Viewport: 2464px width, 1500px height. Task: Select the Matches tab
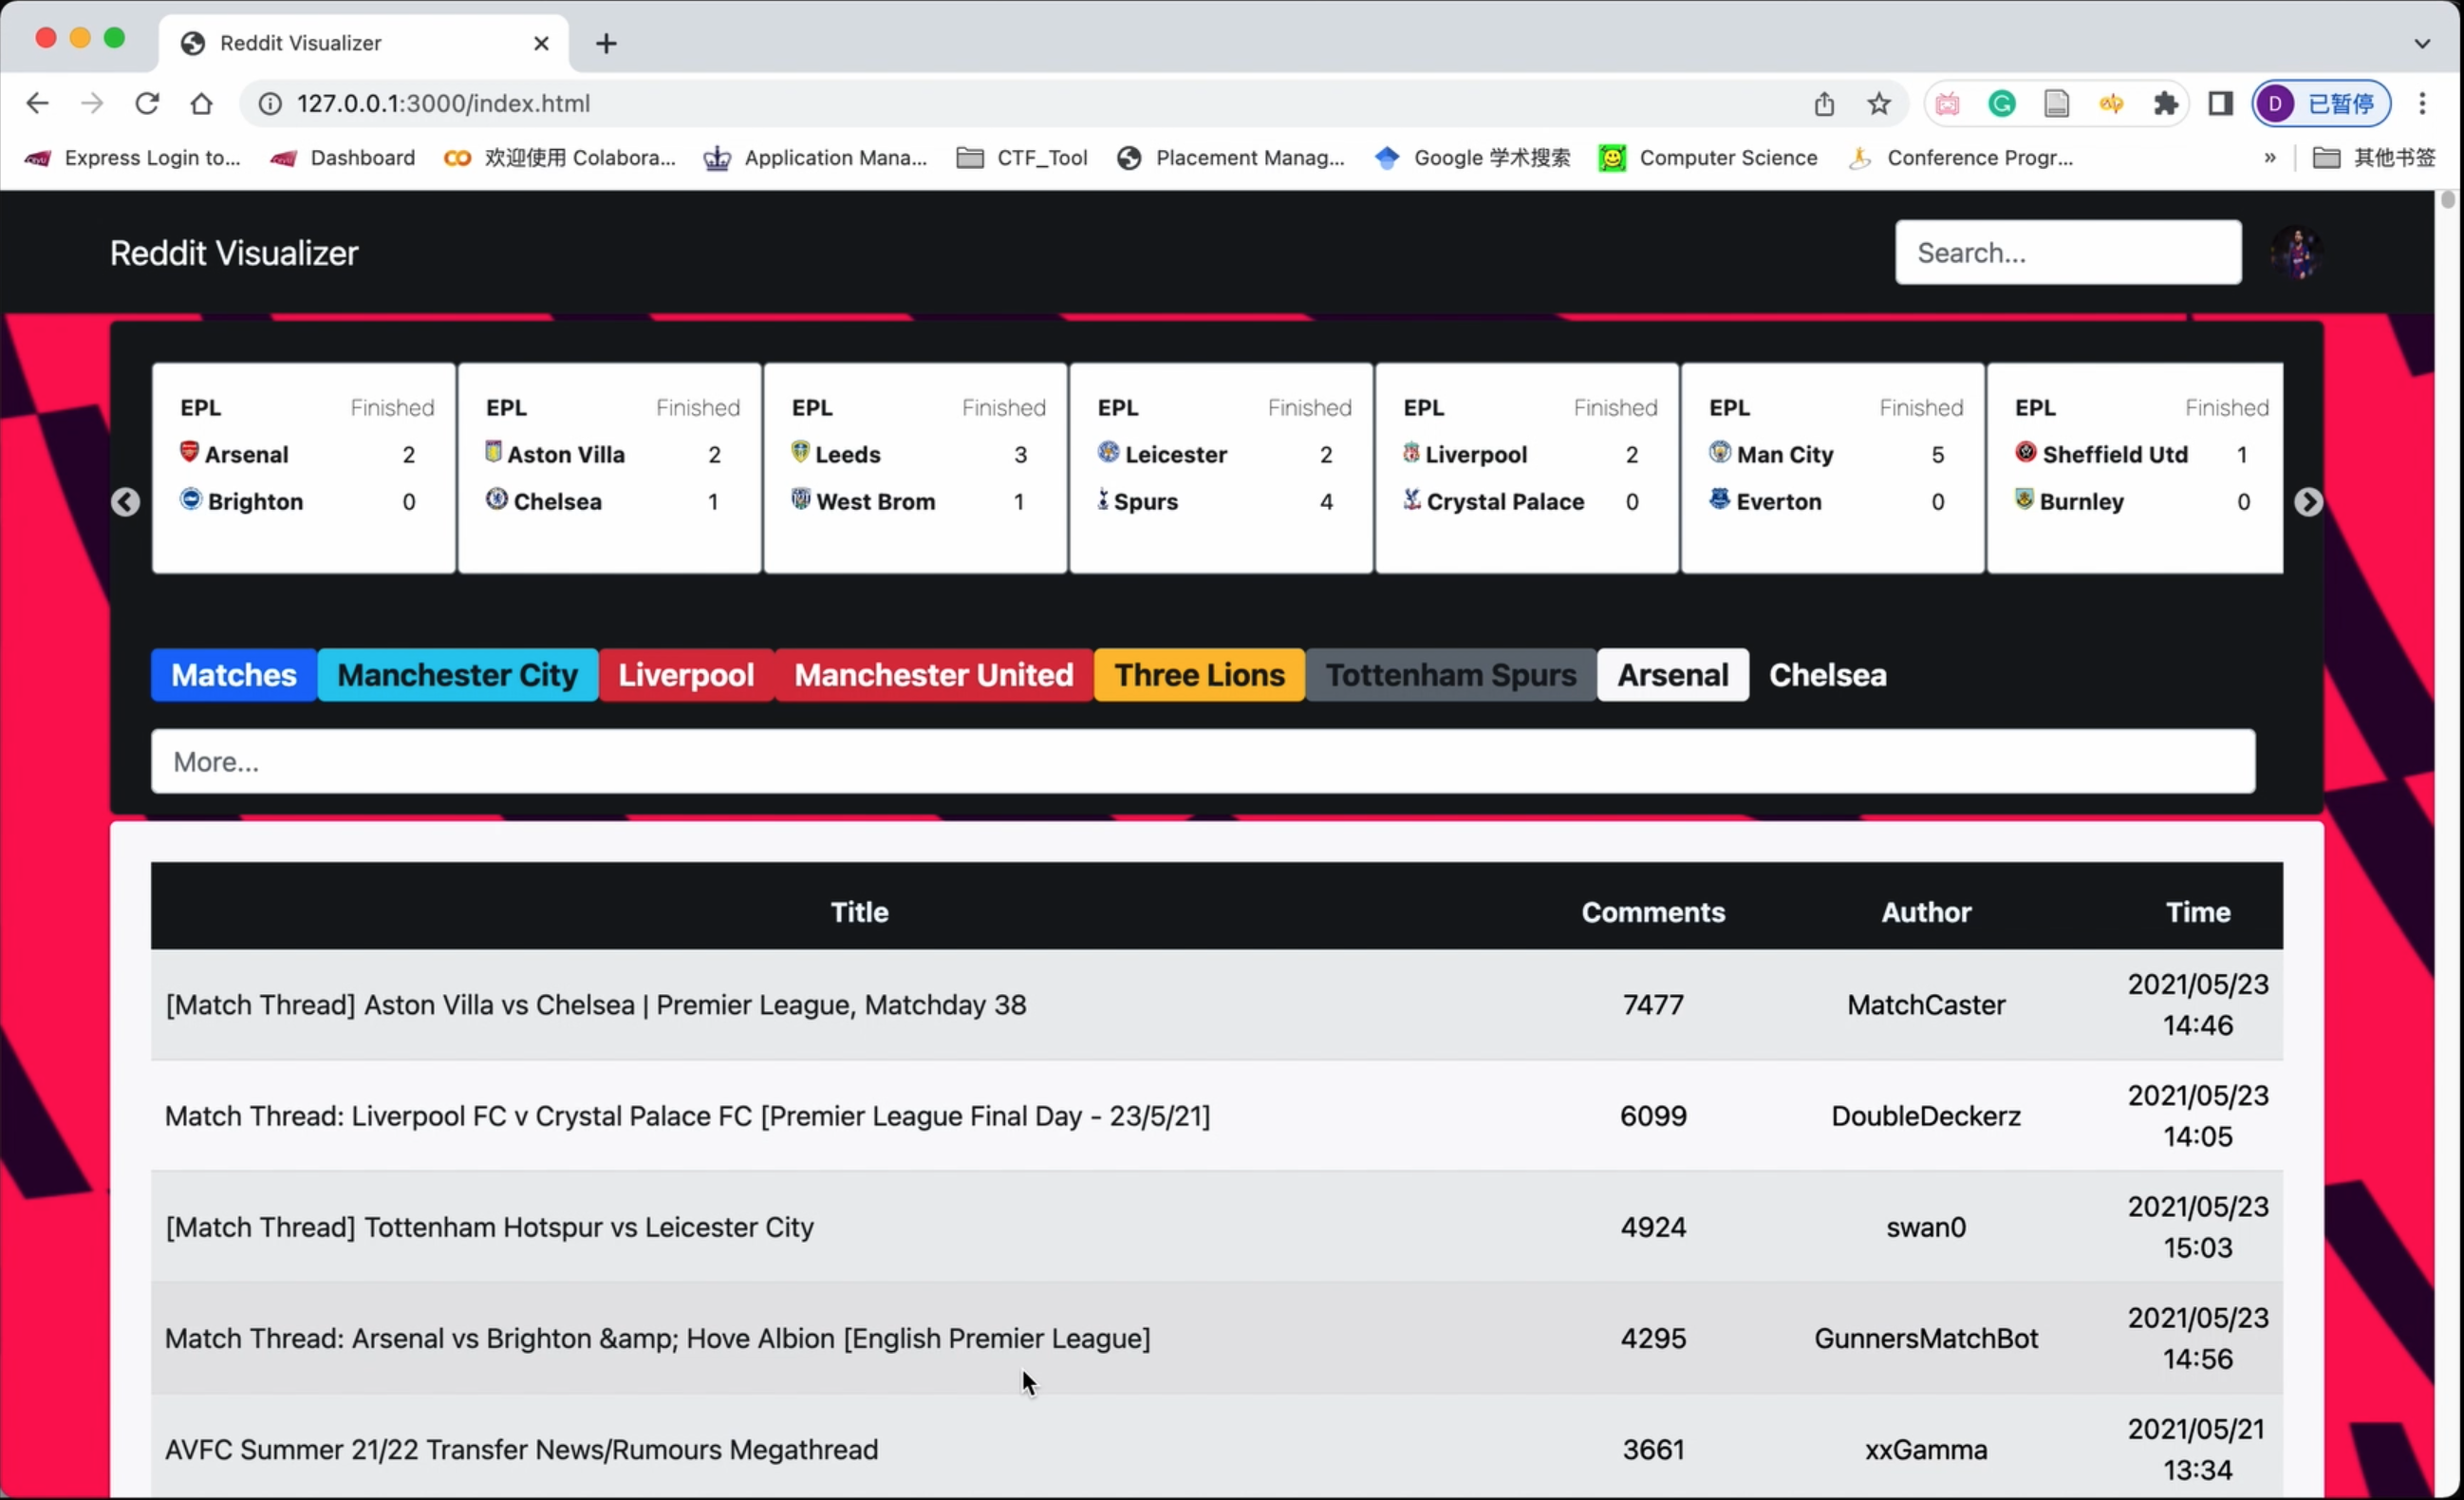coord(234,675)
